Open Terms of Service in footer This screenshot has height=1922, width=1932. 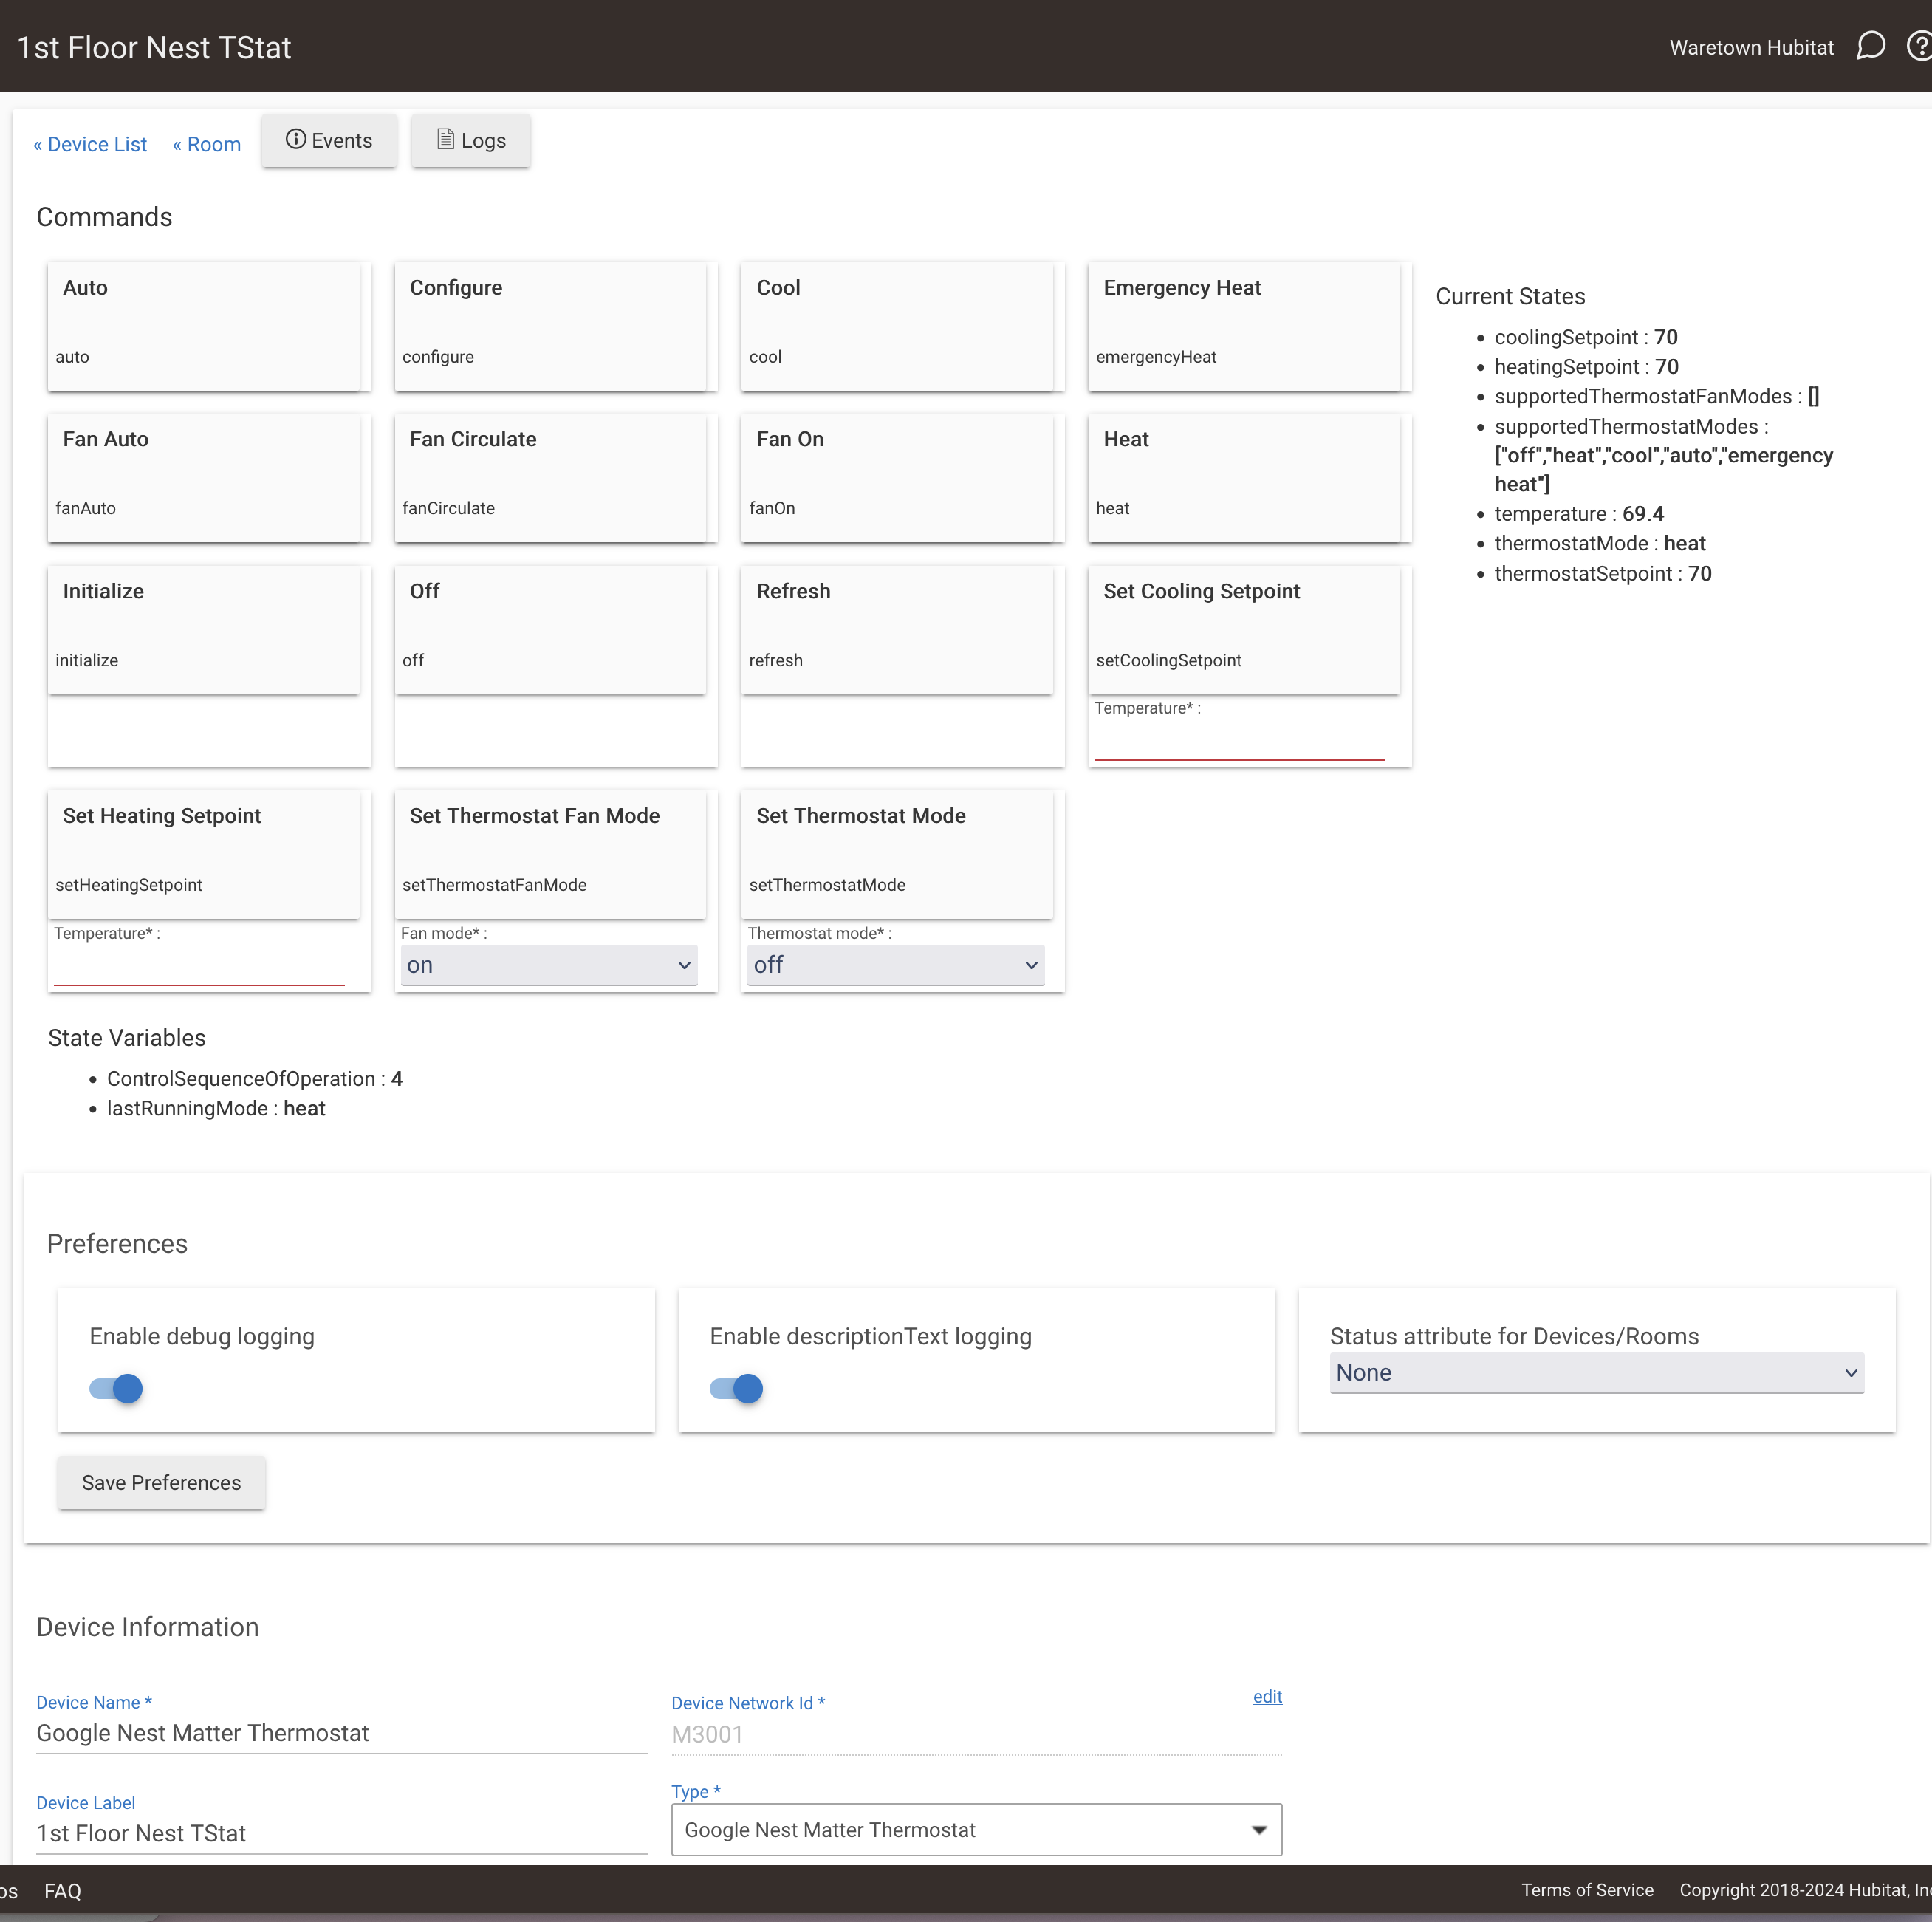click(1586, 1890)
